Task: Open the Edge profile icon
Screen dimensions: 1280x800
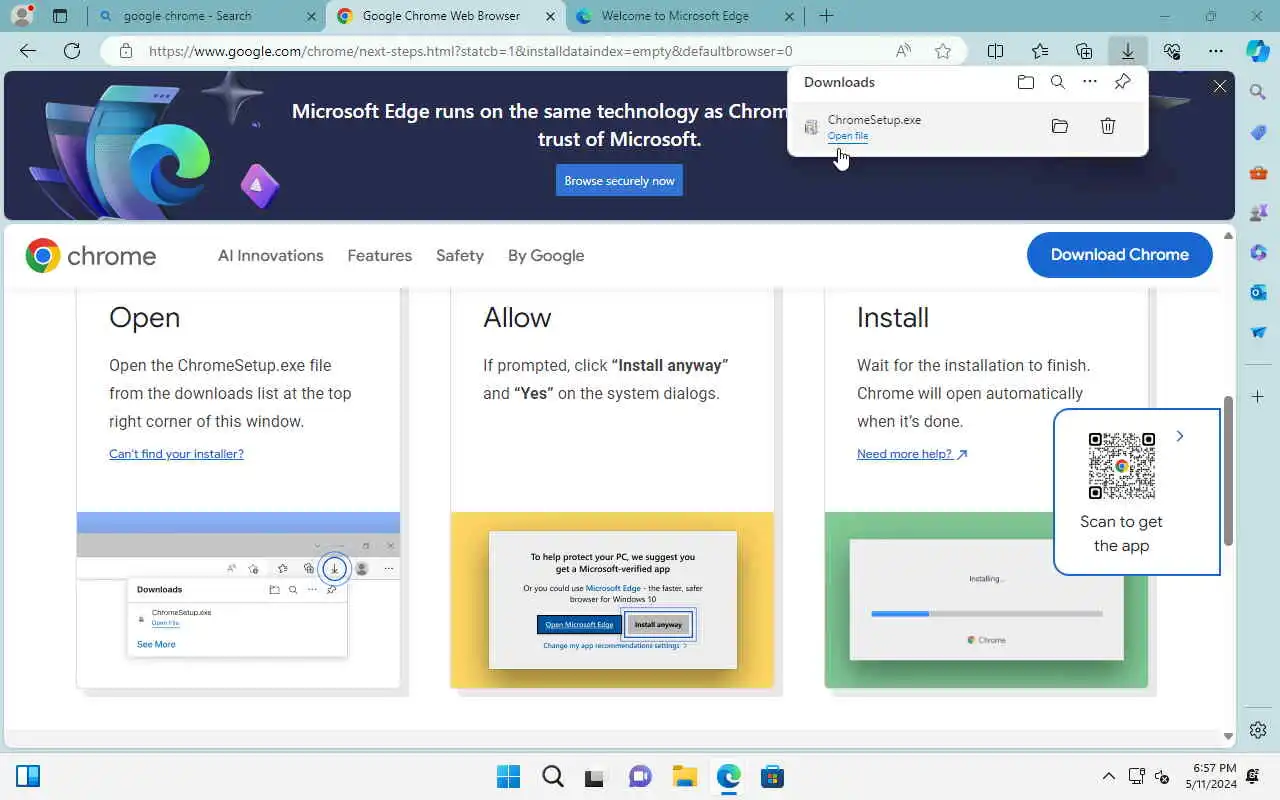Action: pyautogui.click(x=21, y=16)
